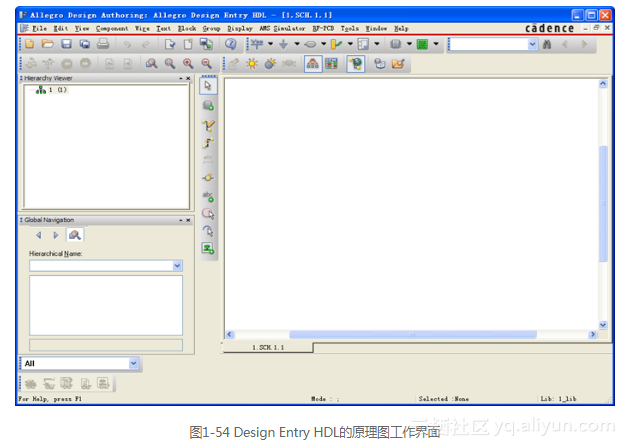626x447 pixels.
Task: Open the port symbol dropdown arrow
Action: 323,44
